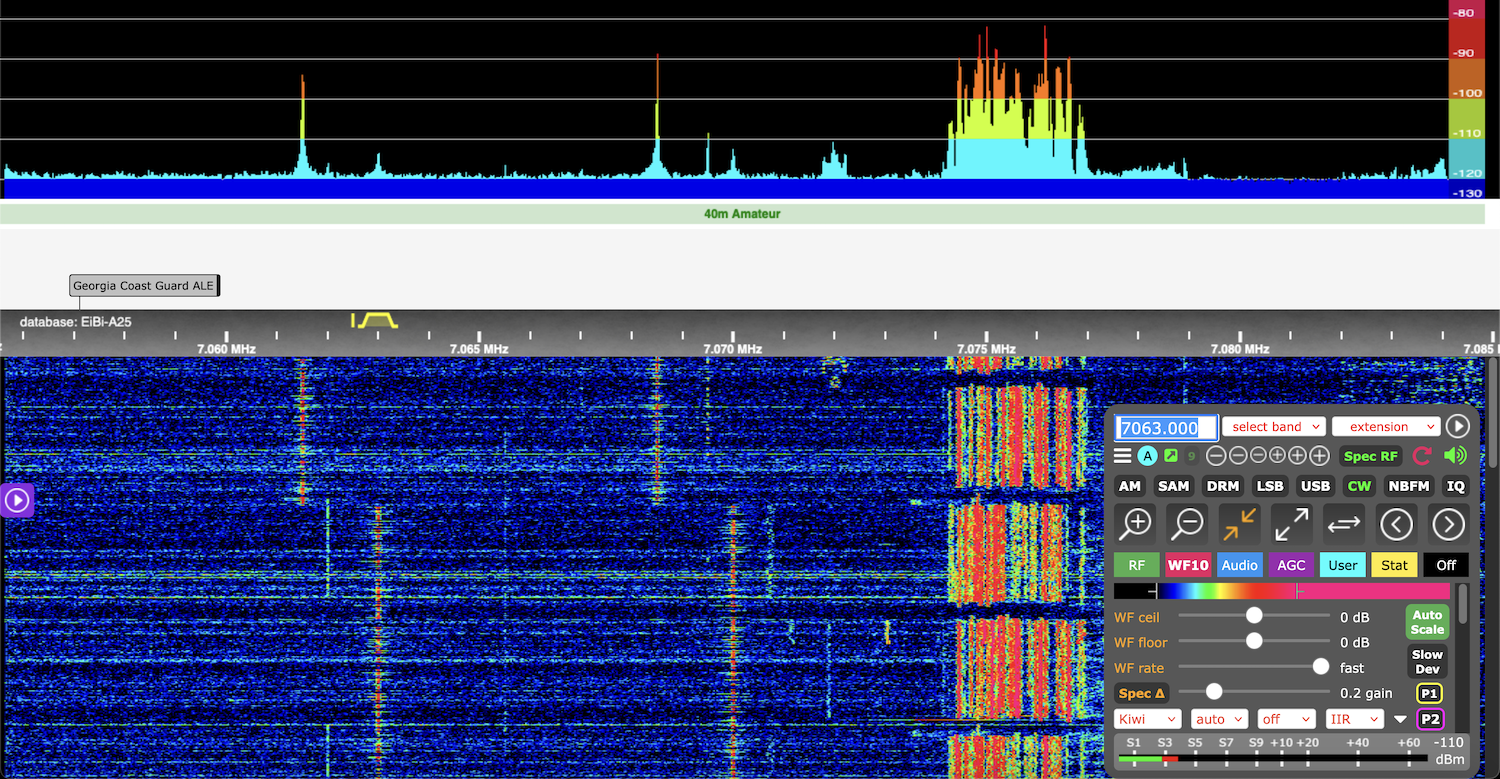Click the zoom out magnifier icon

tap(1188, 523)
